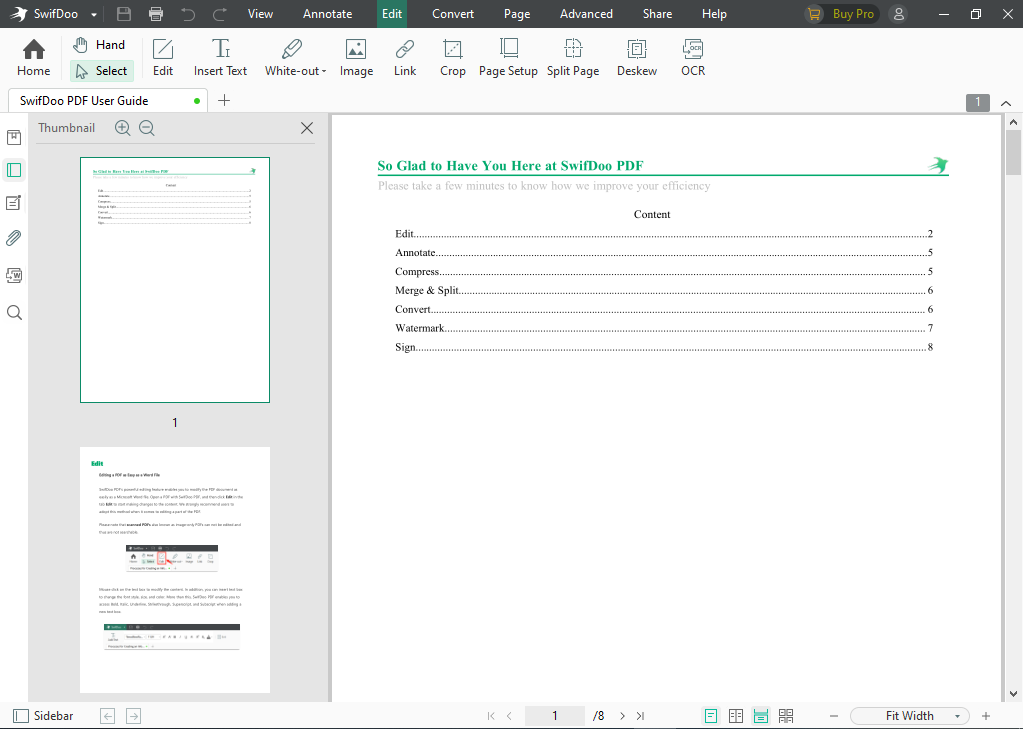Toggle the Sidebar visibility
1023x729 pixels.
pyautogui.click(x=43, y=716)
